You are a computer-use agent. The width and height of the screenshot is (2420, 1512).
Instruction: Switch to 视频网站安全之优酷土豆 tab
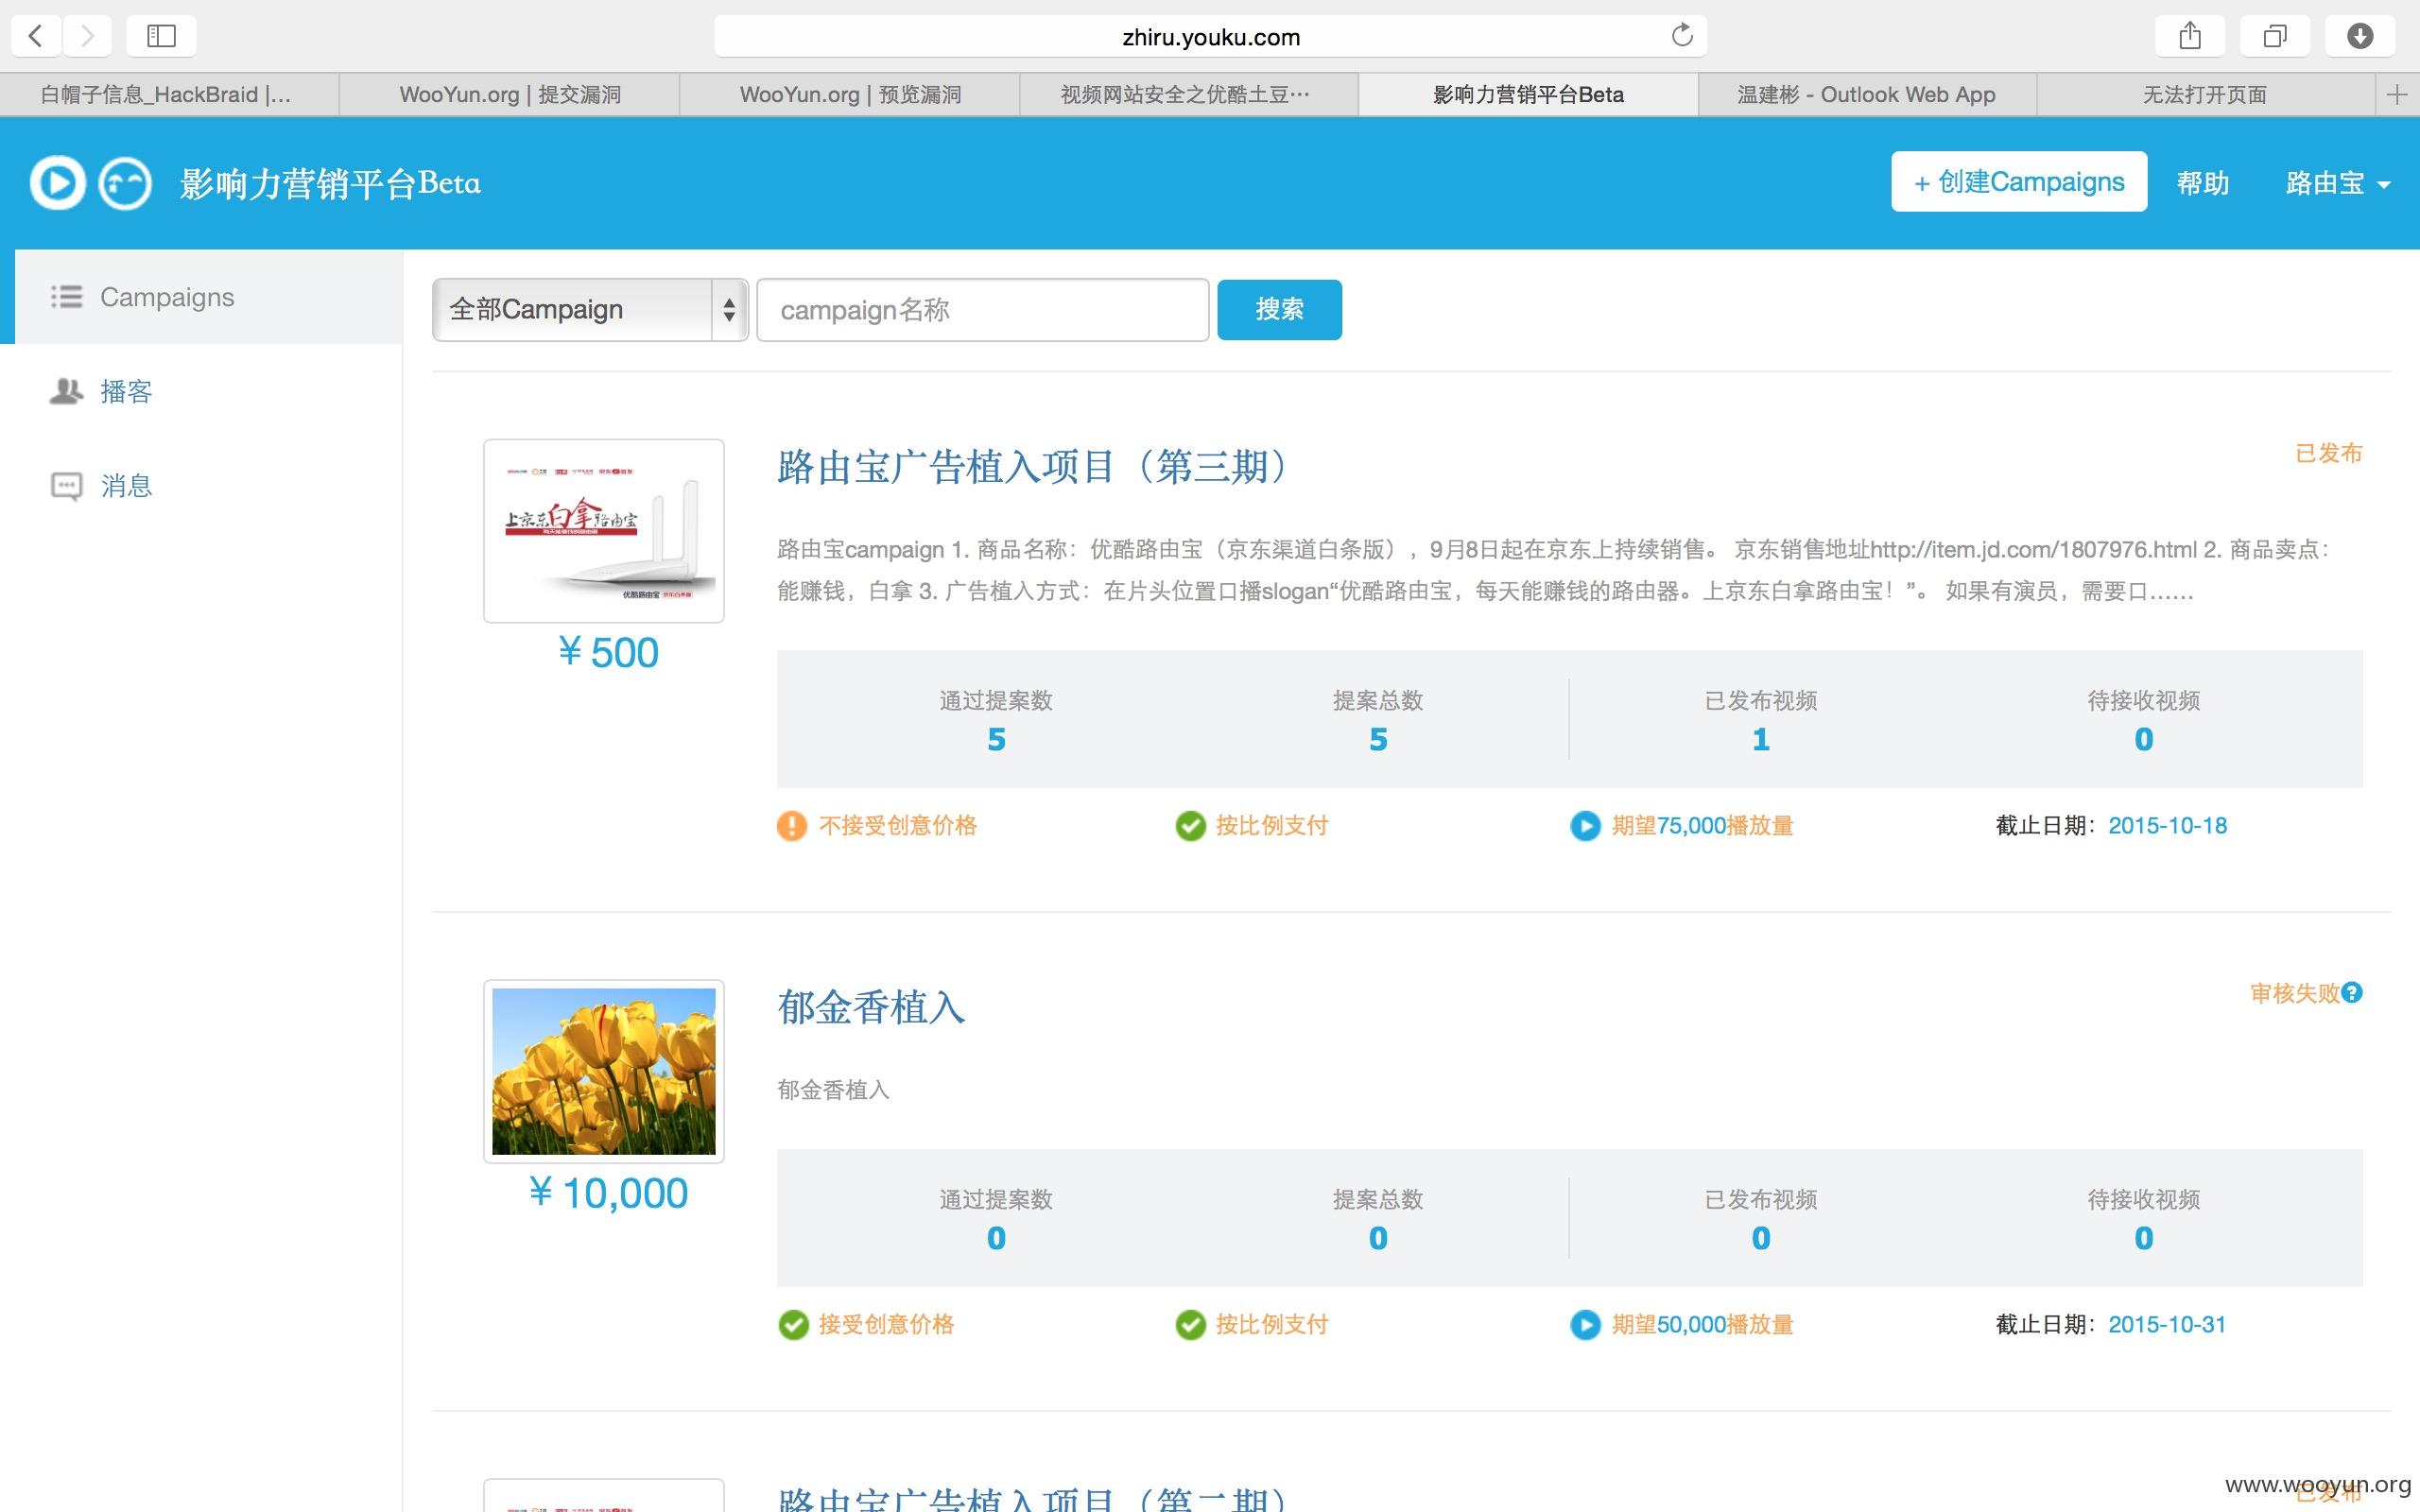[1189, 95]
